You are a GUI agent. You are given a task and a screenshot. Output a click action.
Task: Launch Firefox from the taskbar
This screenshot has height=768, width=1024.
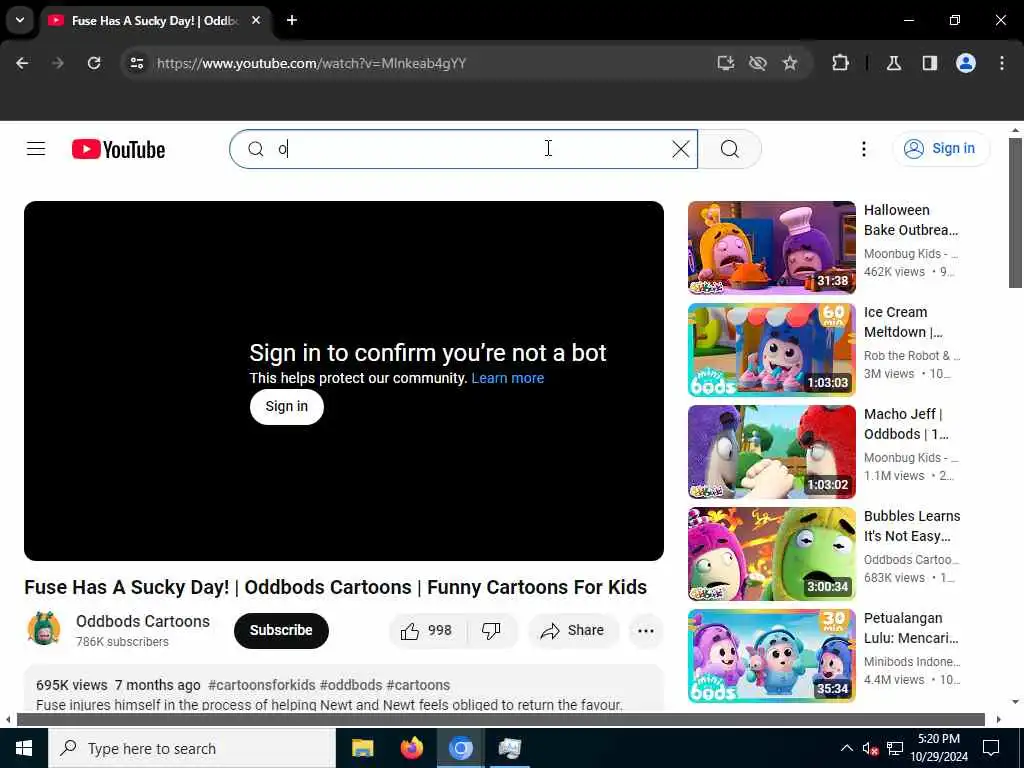click(x=411, y=748)
